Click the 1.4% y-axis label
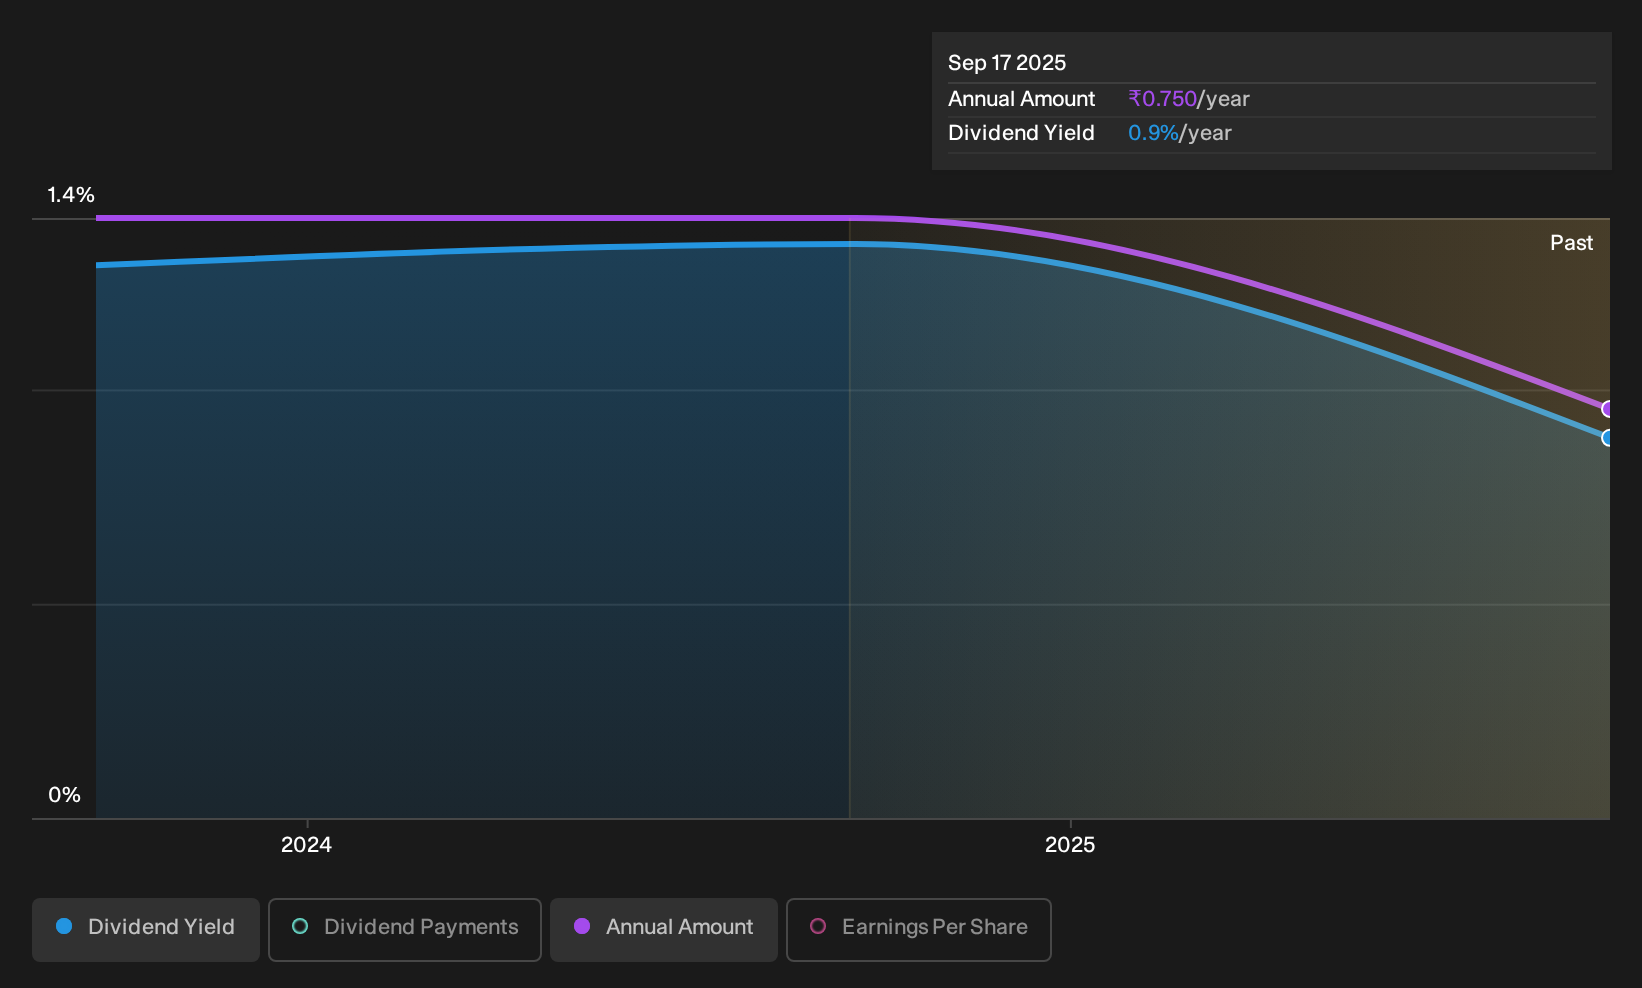 [71, 195]
